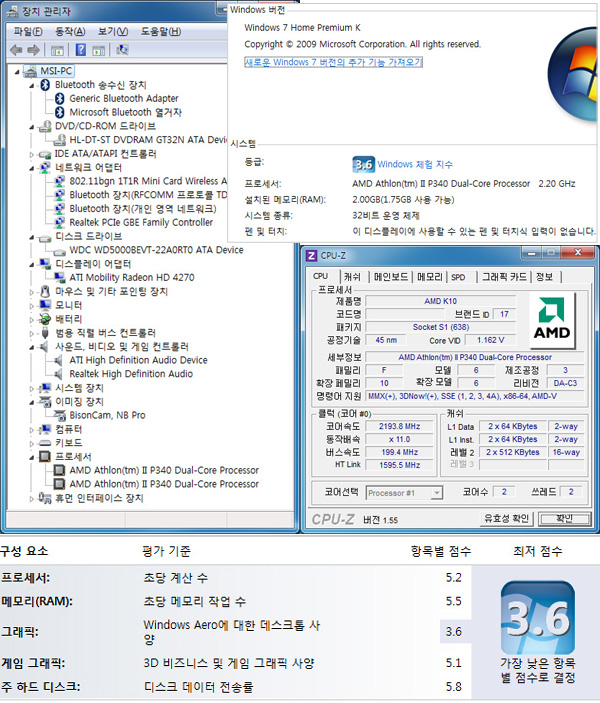Open the 파일(F) menu
This screenshot has height=703, width=600.
click(x=28, y=31)
